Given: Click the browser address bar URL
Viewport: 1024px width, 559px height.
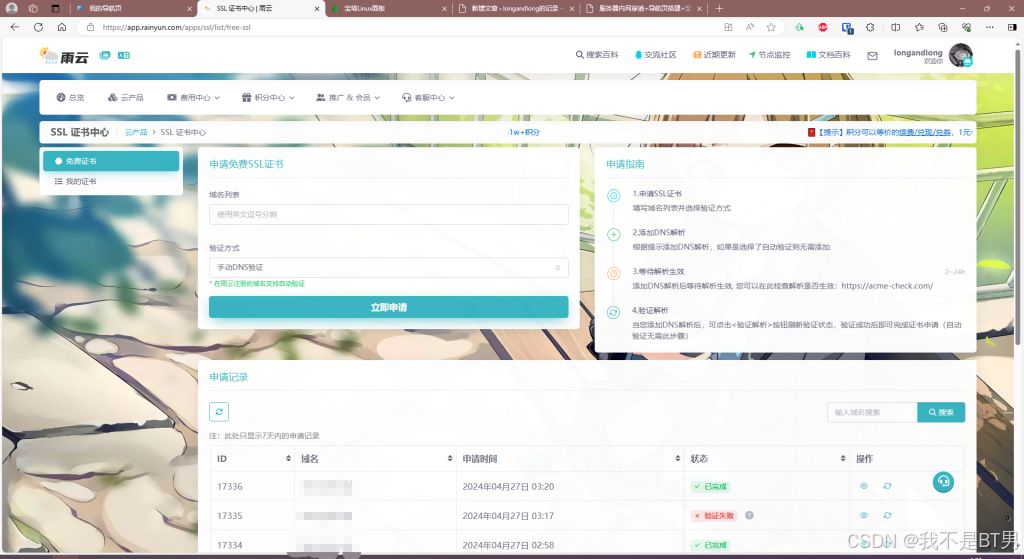Looking at the screenshot, I should 176,27.
